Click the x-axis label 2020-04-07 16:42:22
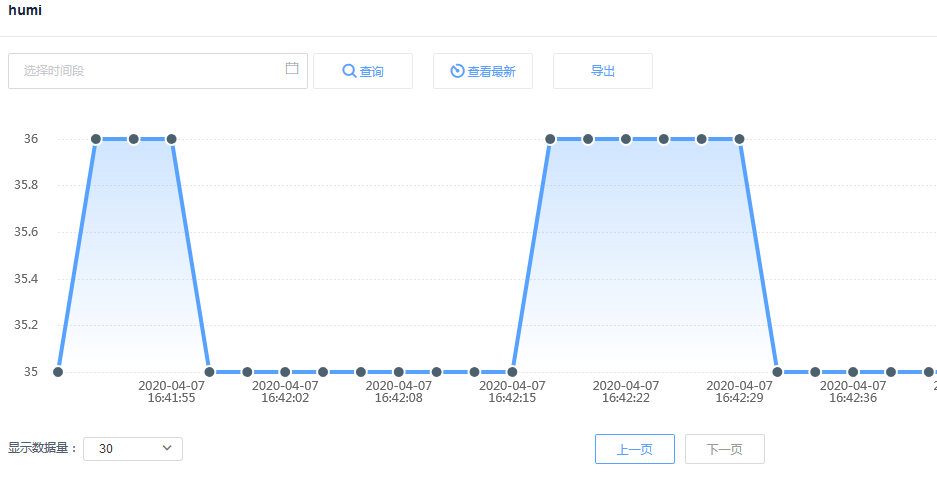Image resolution: width=937 pixels, height=477 pixels. 626,391
